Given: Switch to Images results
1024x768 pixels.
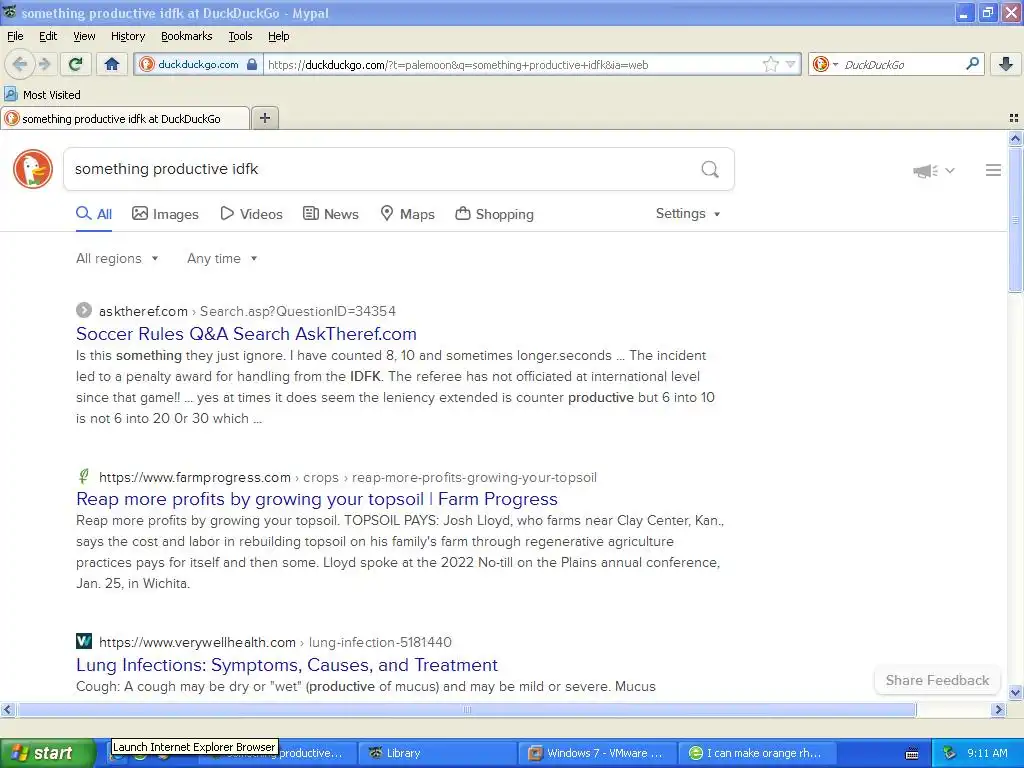Looking at the screenshot, I should (165, 214).
